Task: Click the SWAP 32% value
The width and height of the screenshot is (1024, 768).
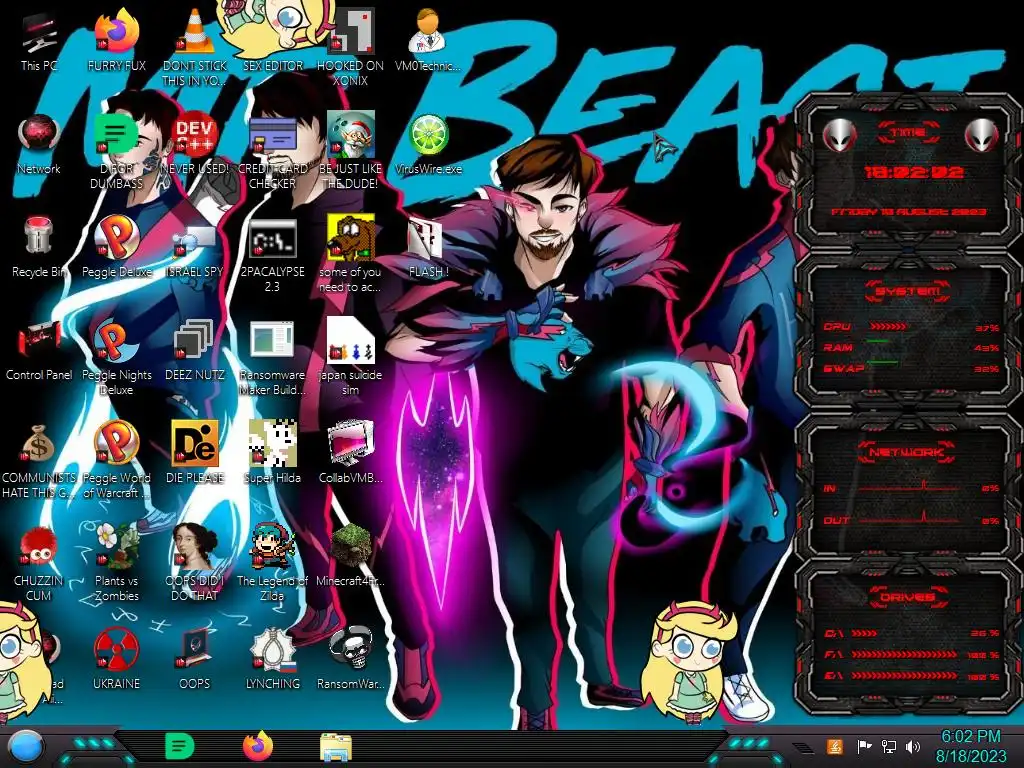Action: [x=986, y=369]
